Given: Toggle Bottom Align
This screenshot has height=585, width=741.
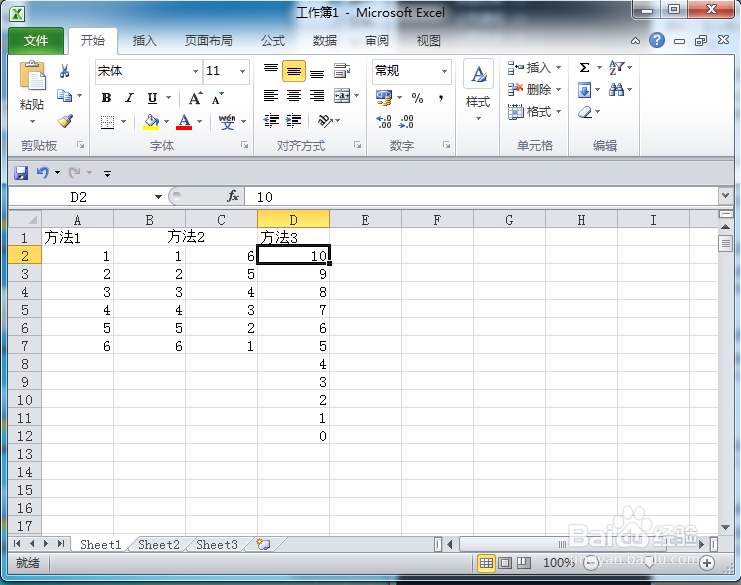Looking at the screenshot, I should [317, 73].
